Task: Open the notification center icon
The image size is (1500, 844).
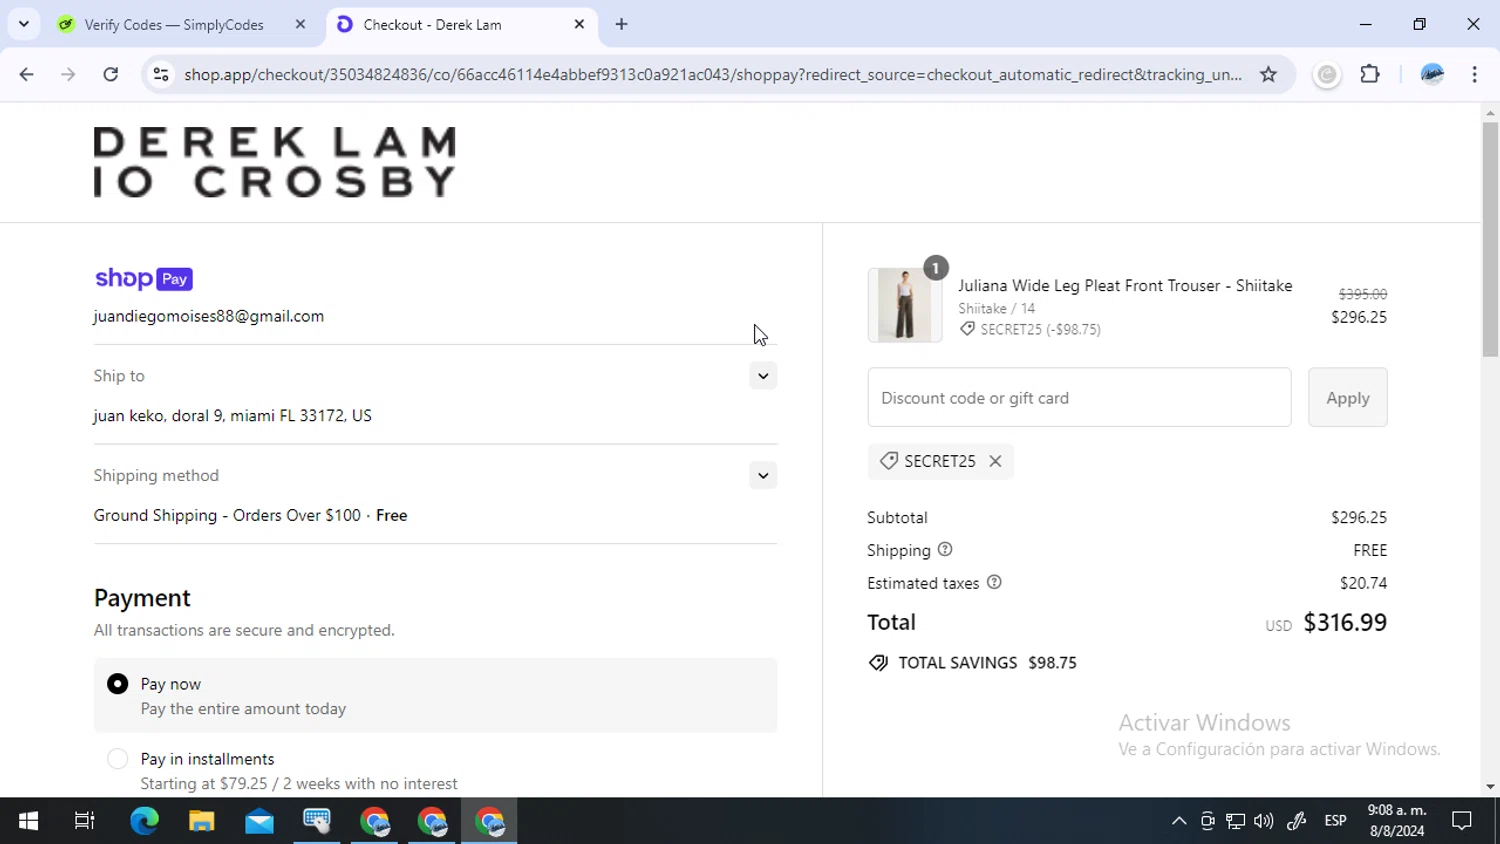Action: point(1462,821)
